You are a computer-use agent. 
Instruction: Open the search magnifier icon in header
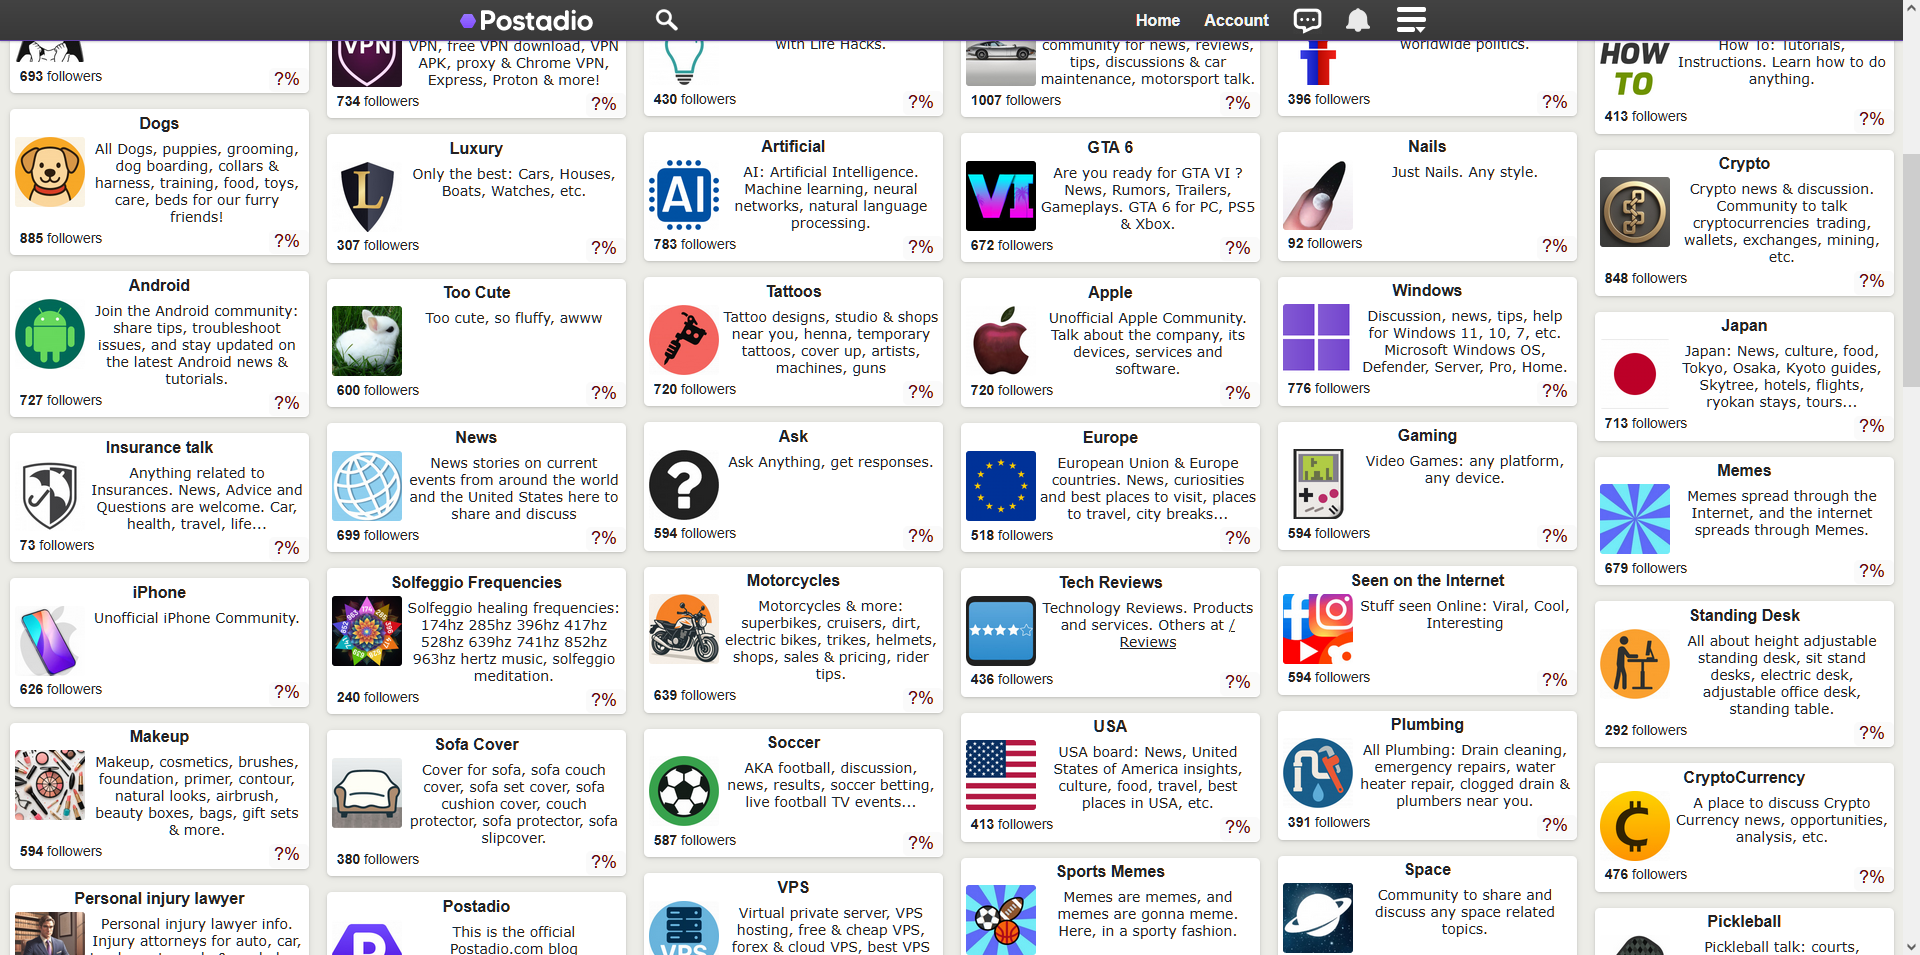666,20
